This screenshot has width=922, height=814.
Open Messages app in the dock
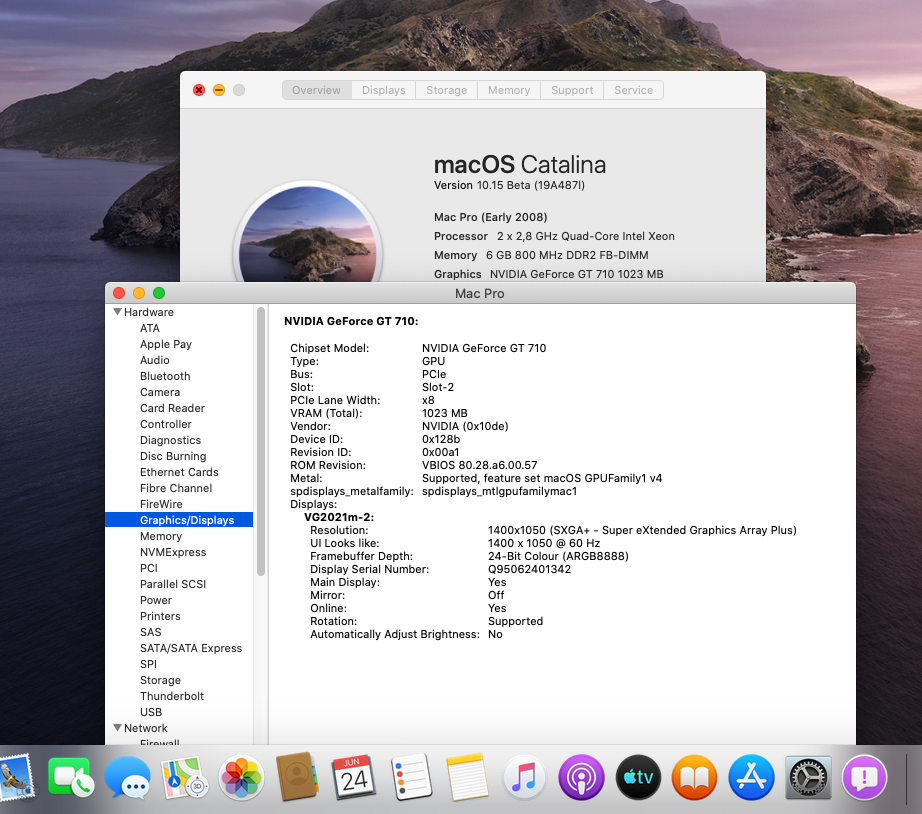127,778
